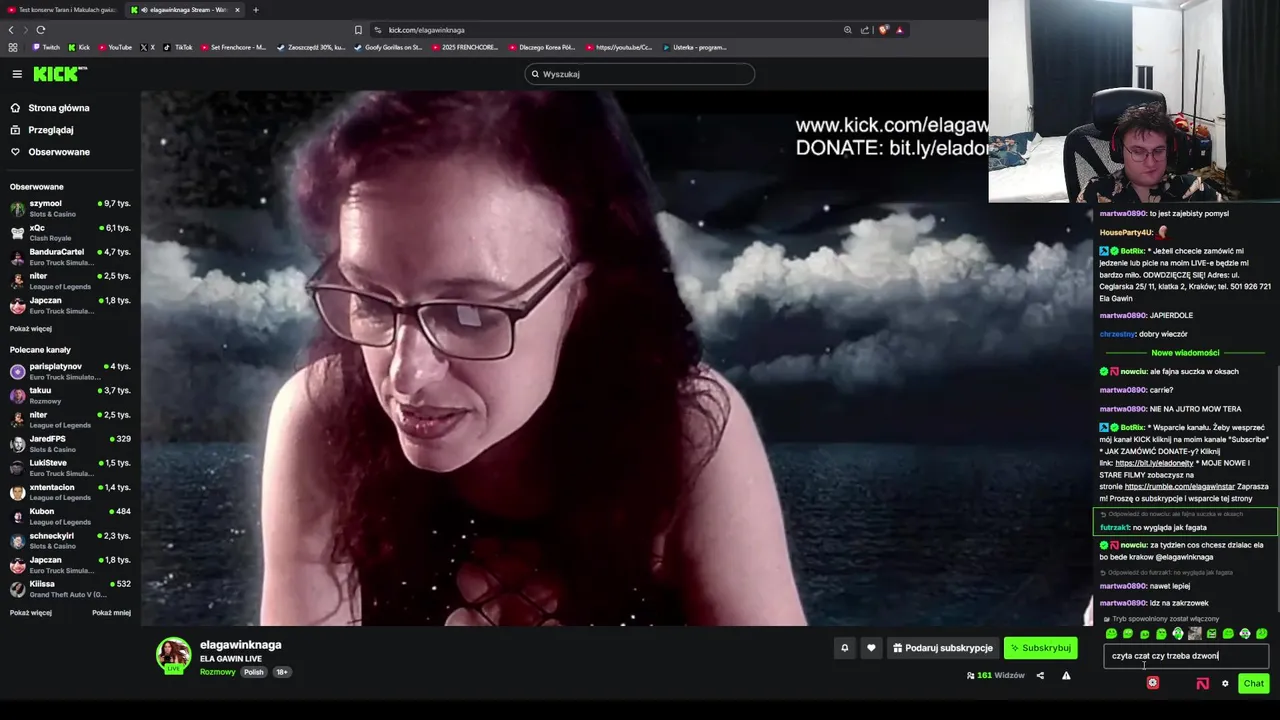
Task: Open xQc channel in followed list
Action: [x=70, y=232]
